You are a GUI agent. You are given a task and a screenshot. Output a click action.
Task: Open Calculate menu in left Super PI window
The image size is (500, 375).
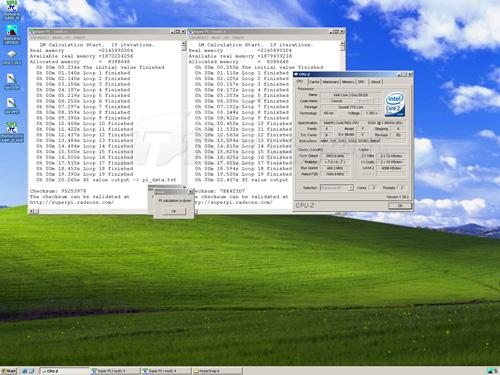point(39,38)
